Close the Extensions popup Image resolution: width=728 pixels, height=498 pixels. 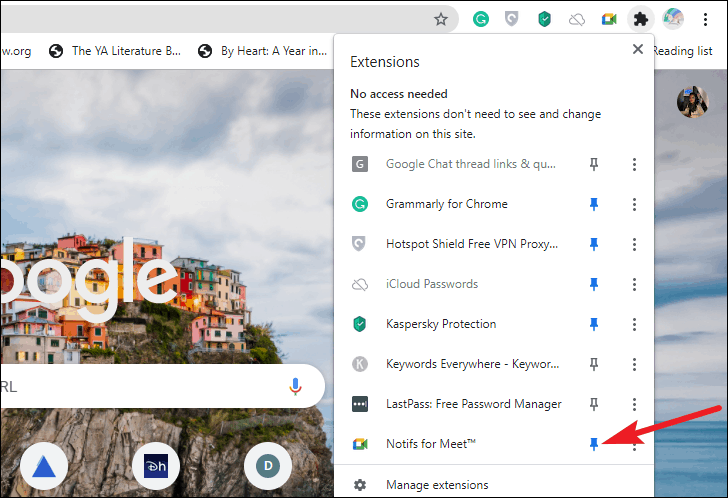coord(638,49)
